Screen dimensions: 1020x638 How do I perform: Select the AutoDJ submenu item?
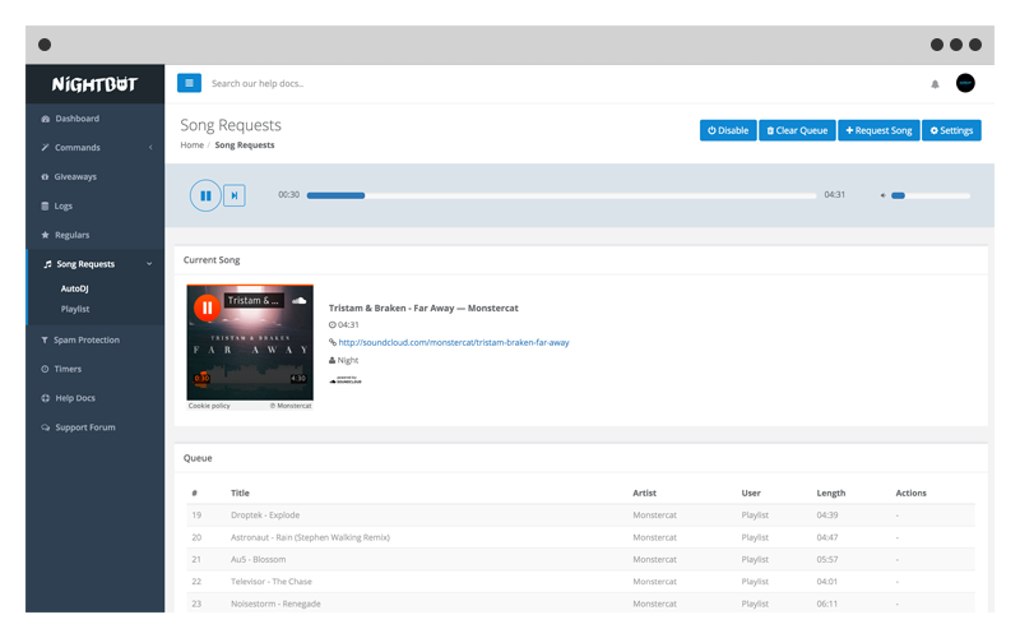75,289
